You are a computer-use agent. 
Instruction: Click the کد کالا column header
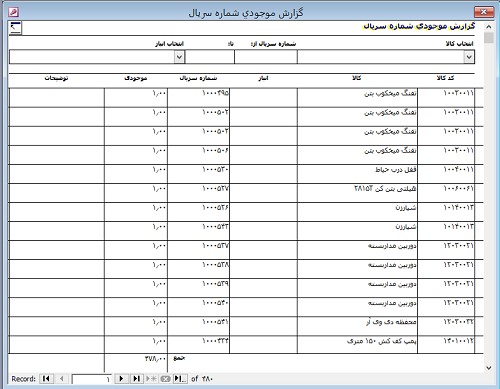tap(445, 78)
